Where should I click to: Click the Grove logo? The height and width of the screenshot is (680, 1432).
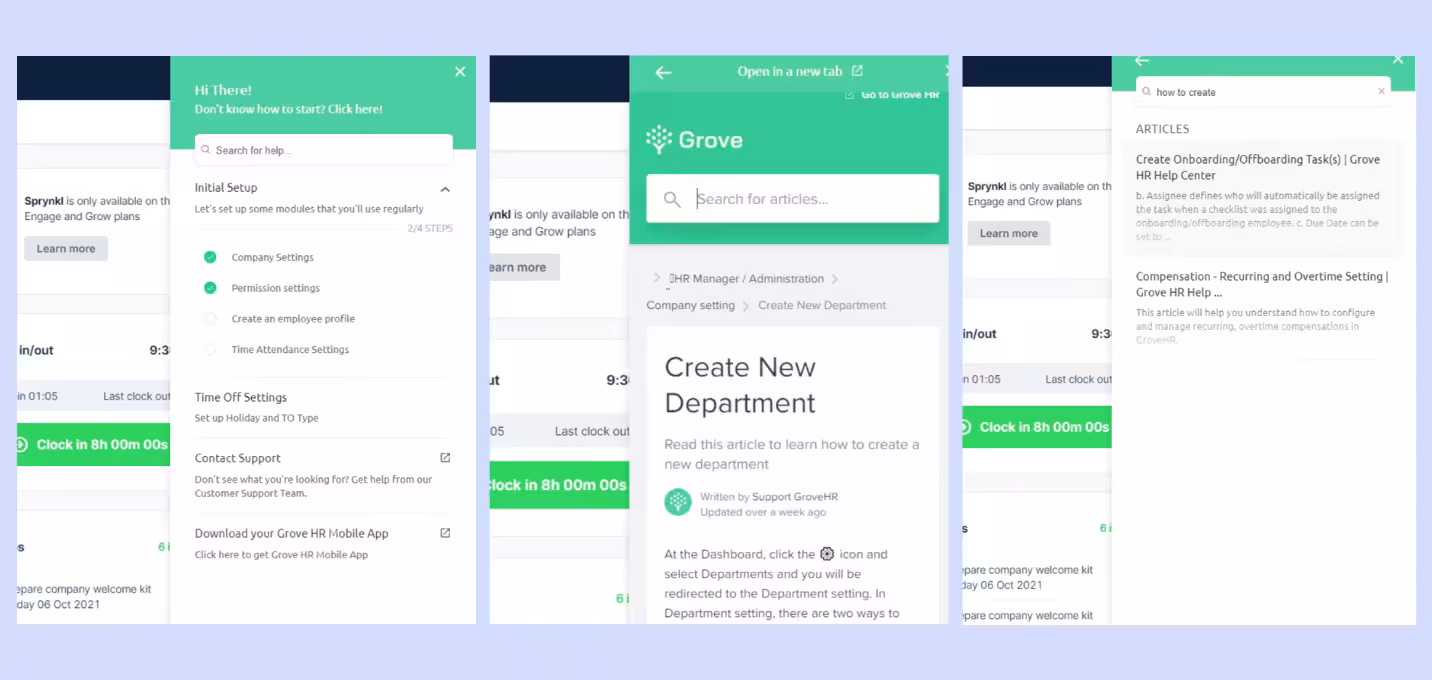[x=694, y=139]
